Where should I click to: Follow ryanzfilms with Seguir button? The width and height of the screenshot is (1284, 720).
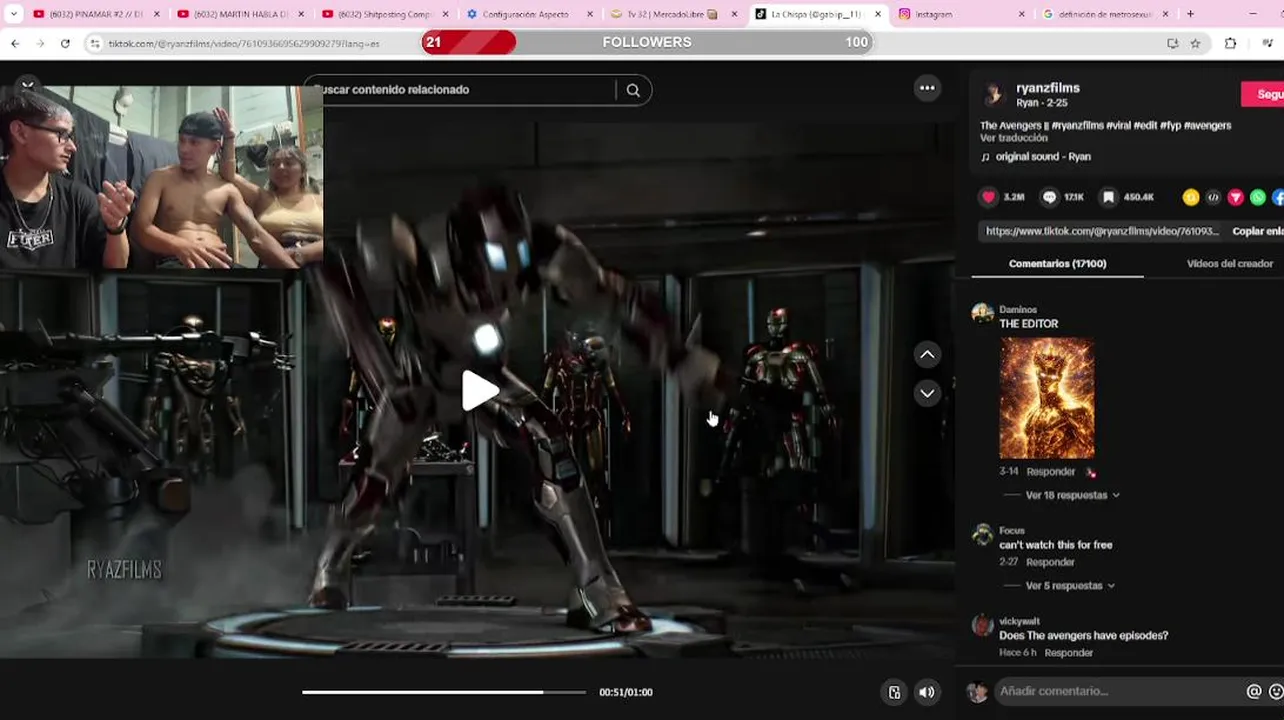1264,94
